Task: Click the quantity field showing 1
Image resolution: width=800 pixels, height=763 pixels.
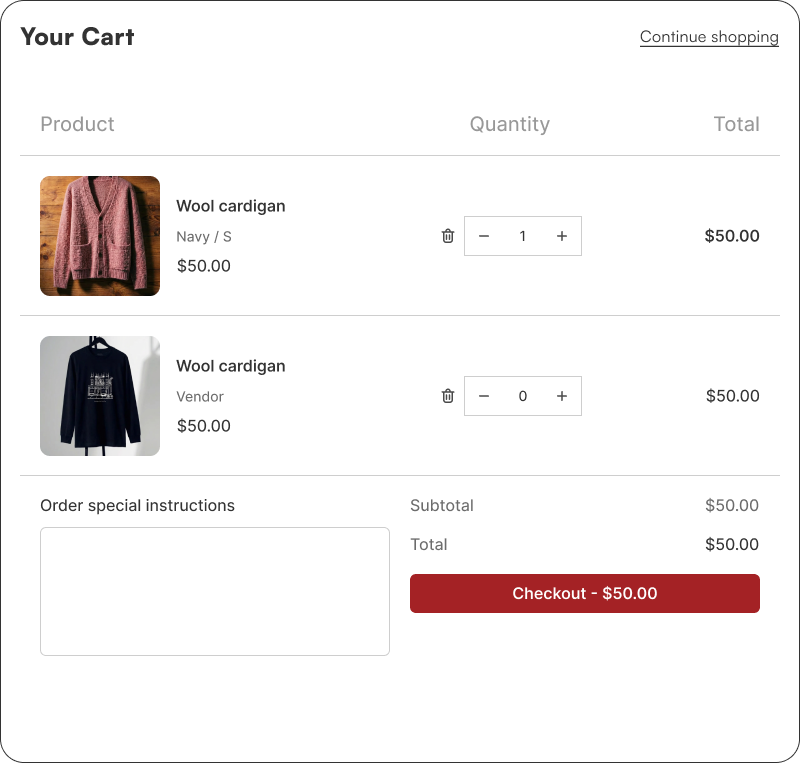Action: (522, 236)
